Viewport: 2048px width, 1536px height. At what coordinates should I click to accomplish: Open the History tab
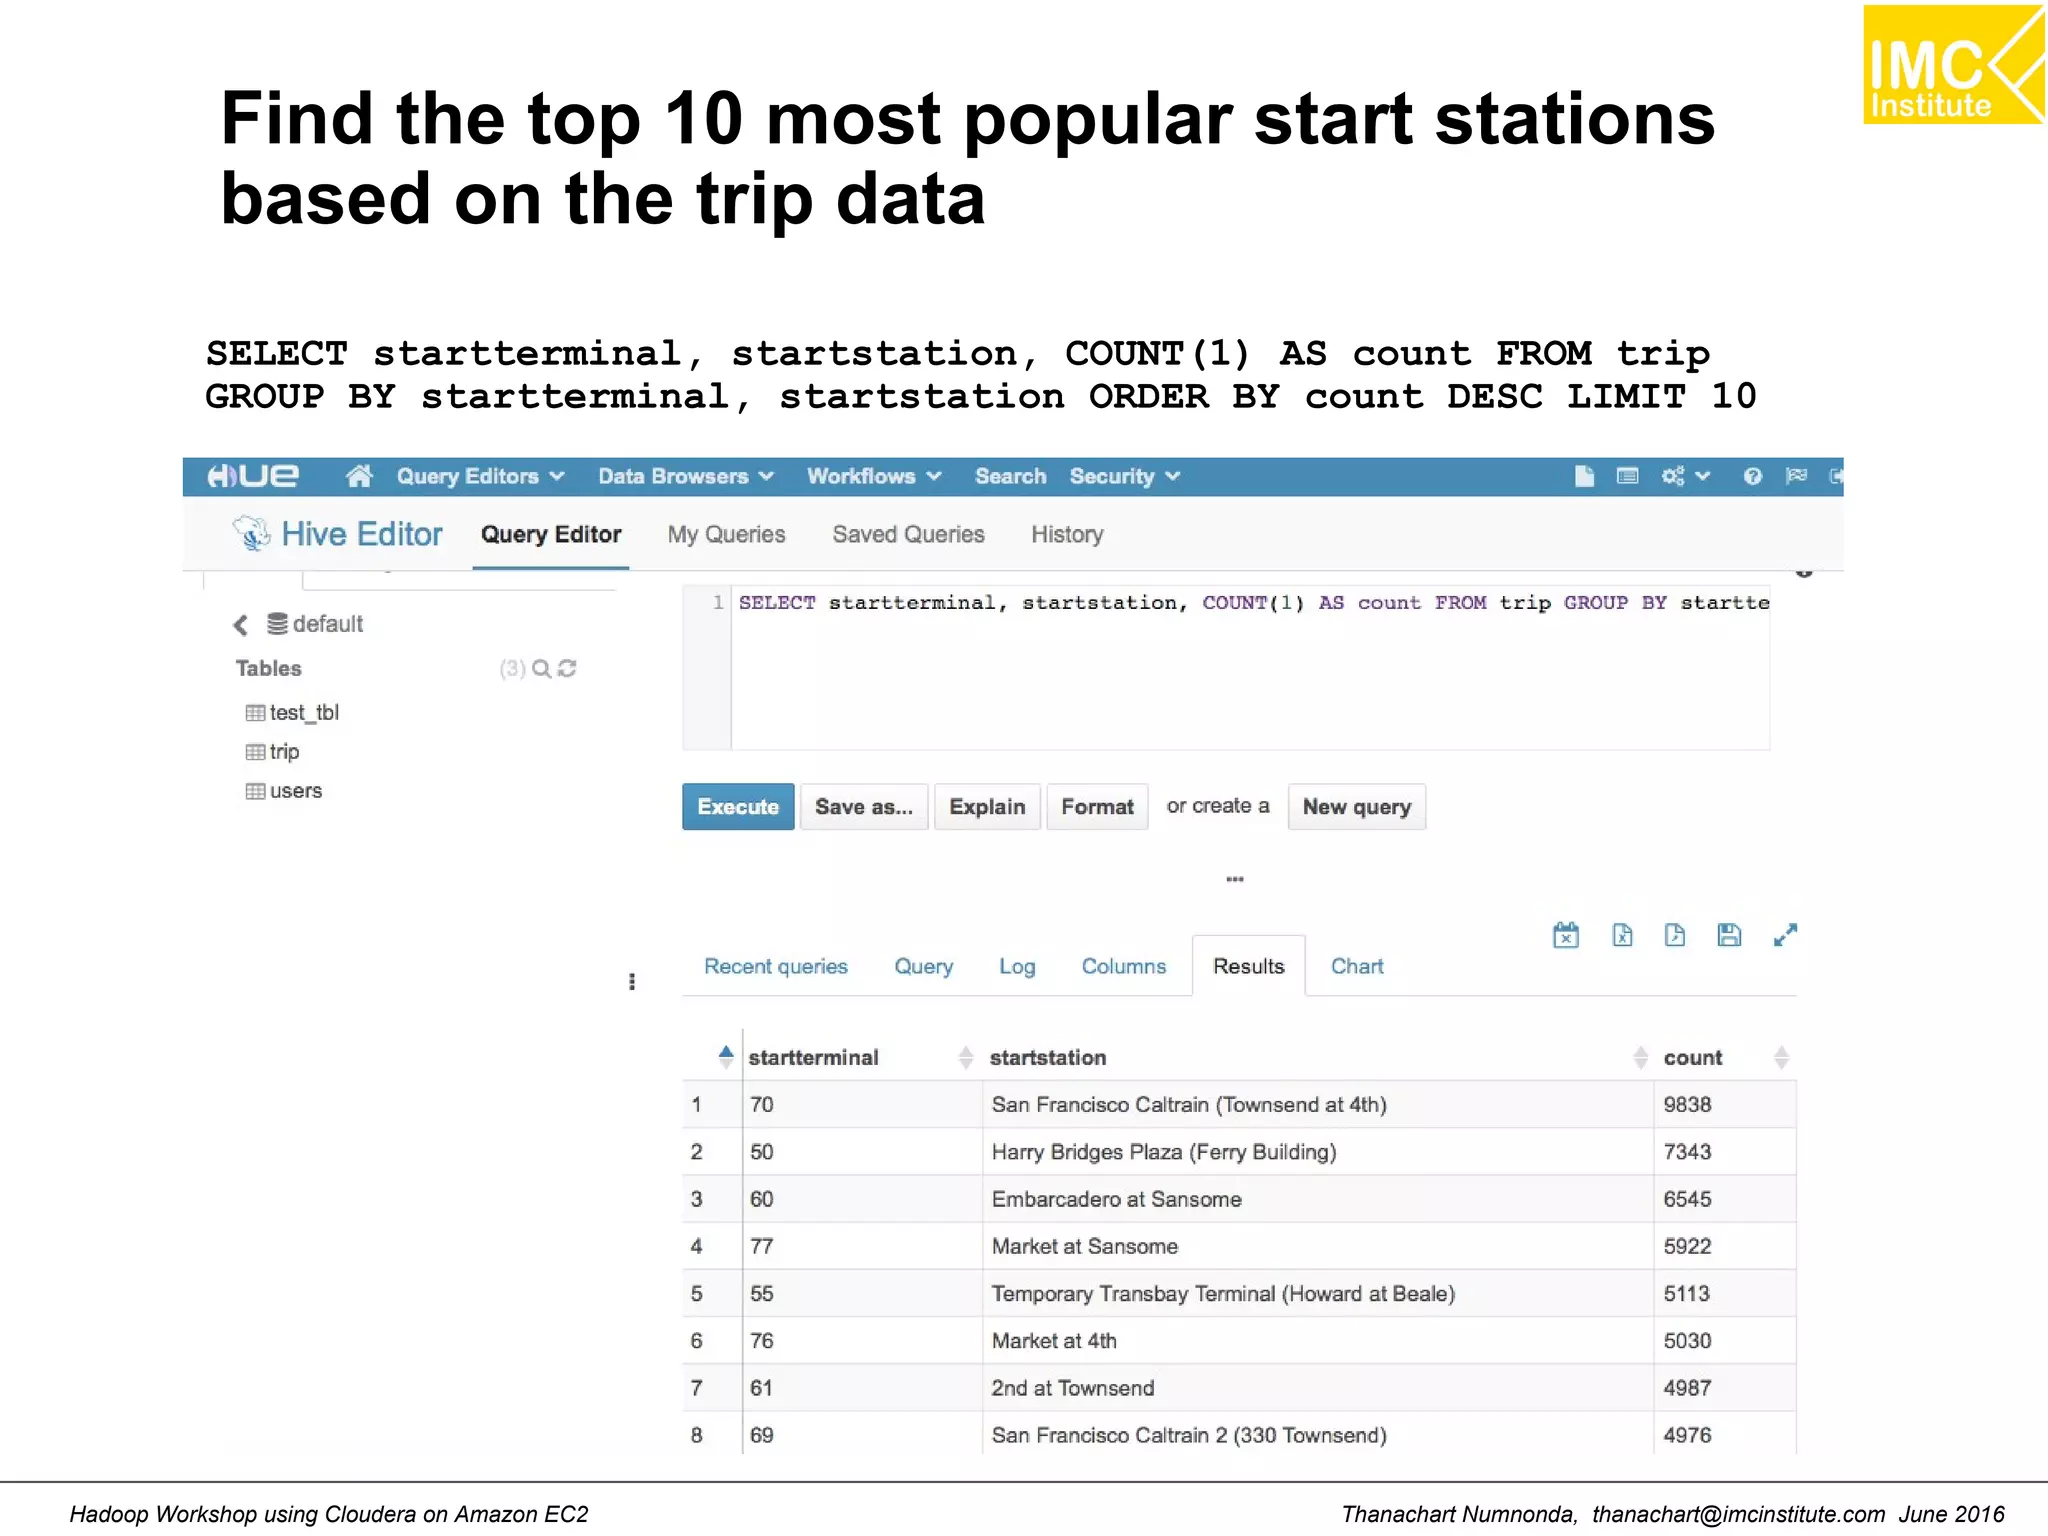coord(1067,535)
